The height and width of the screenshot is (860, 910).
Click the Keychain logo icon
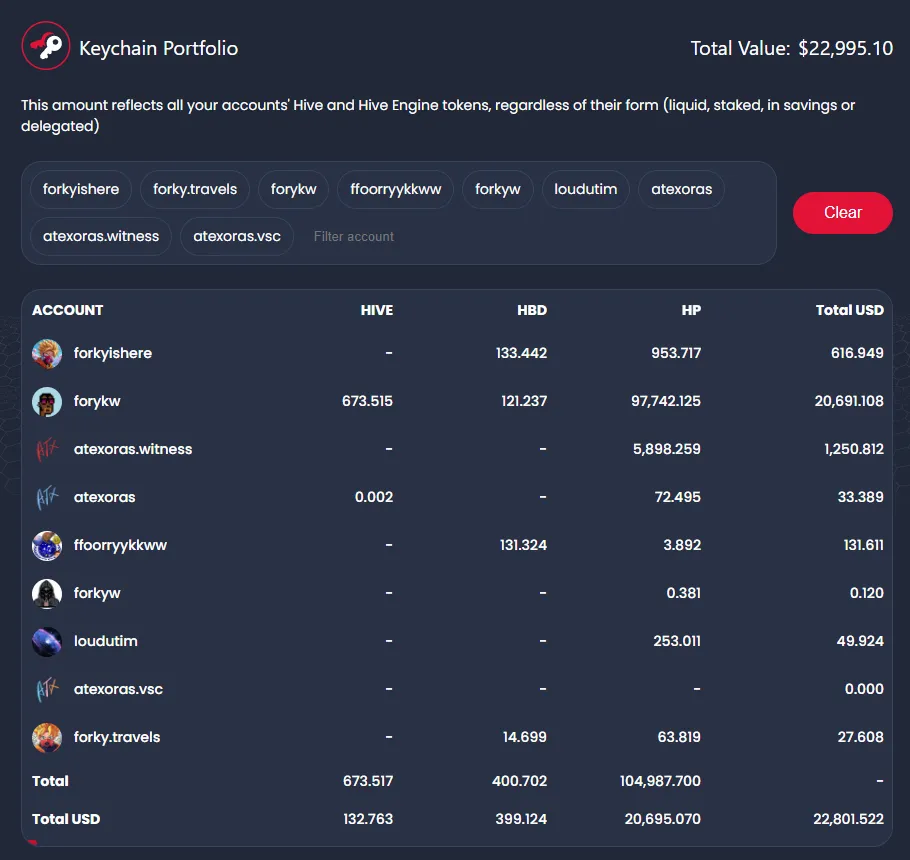tap(46, 47)
